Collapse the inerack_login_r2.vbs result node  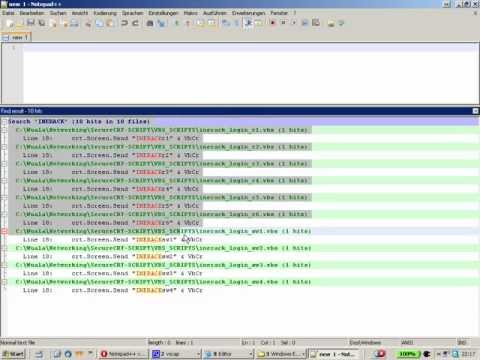pos(4,147)
